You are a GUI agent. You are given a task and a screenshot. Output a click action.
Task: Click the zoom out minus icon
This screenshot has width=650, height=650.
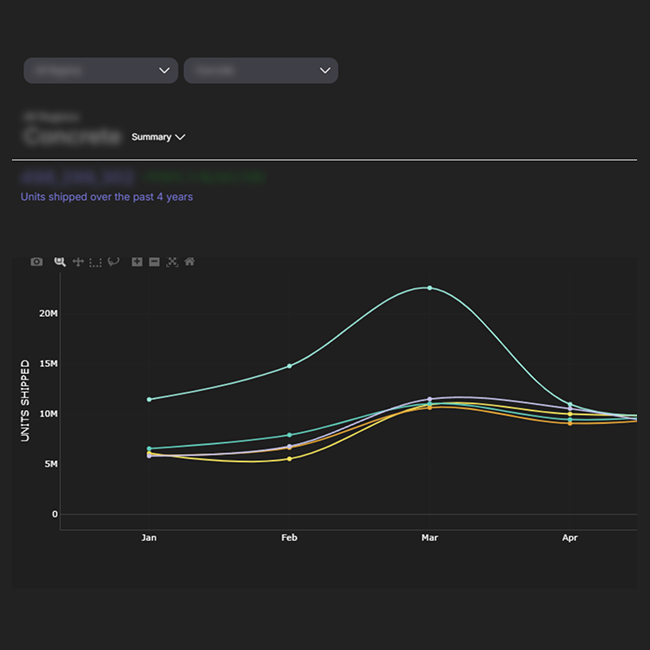(154, 262)
